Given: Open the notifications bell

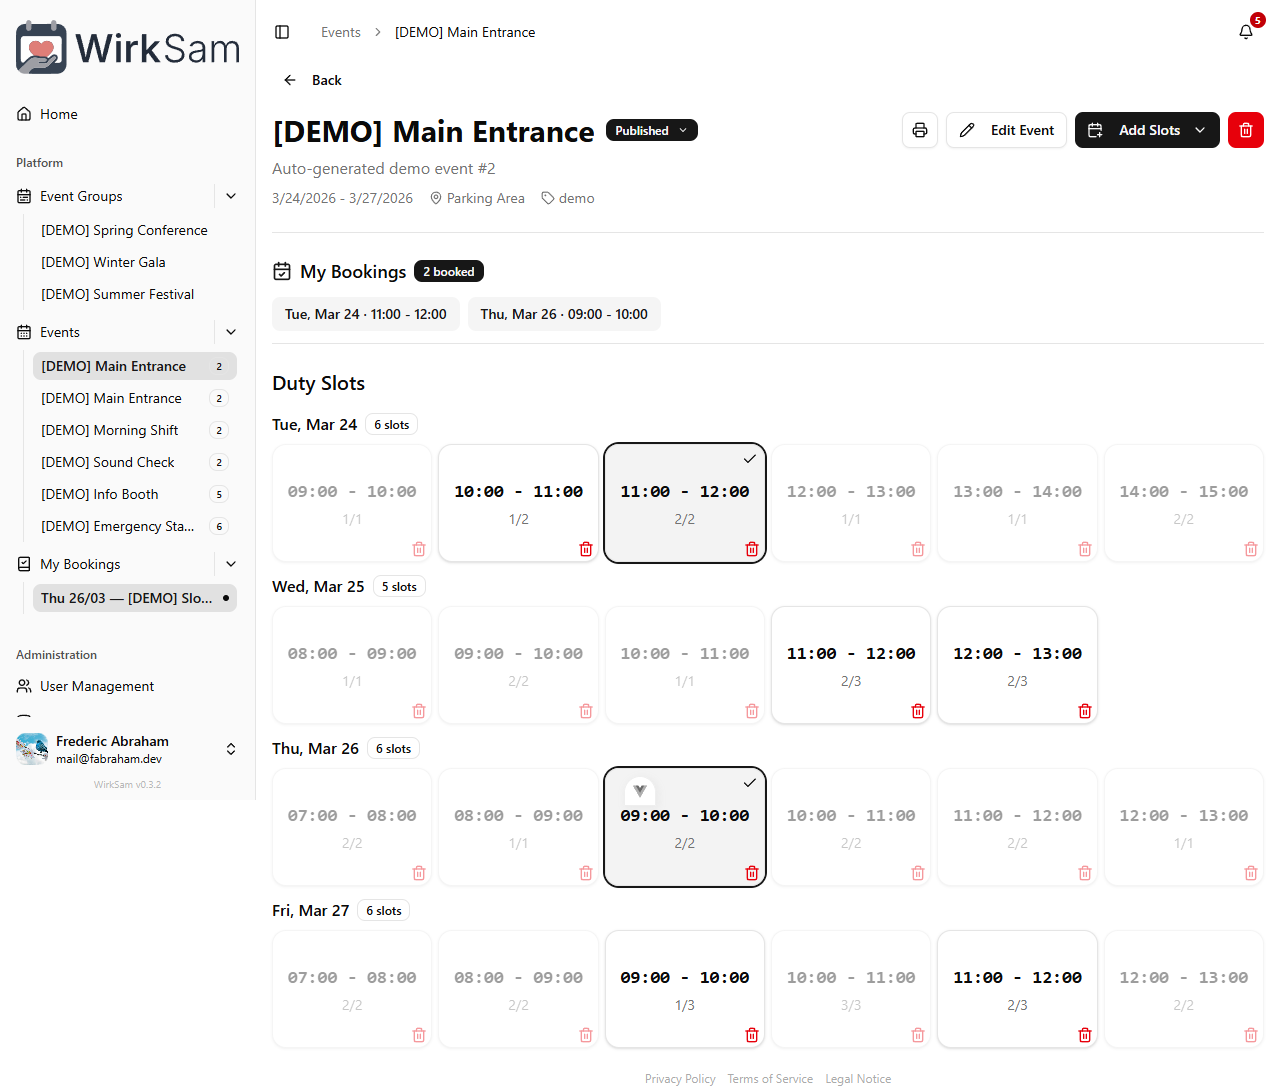Looking at the screenshot, I should (1246, 32).
